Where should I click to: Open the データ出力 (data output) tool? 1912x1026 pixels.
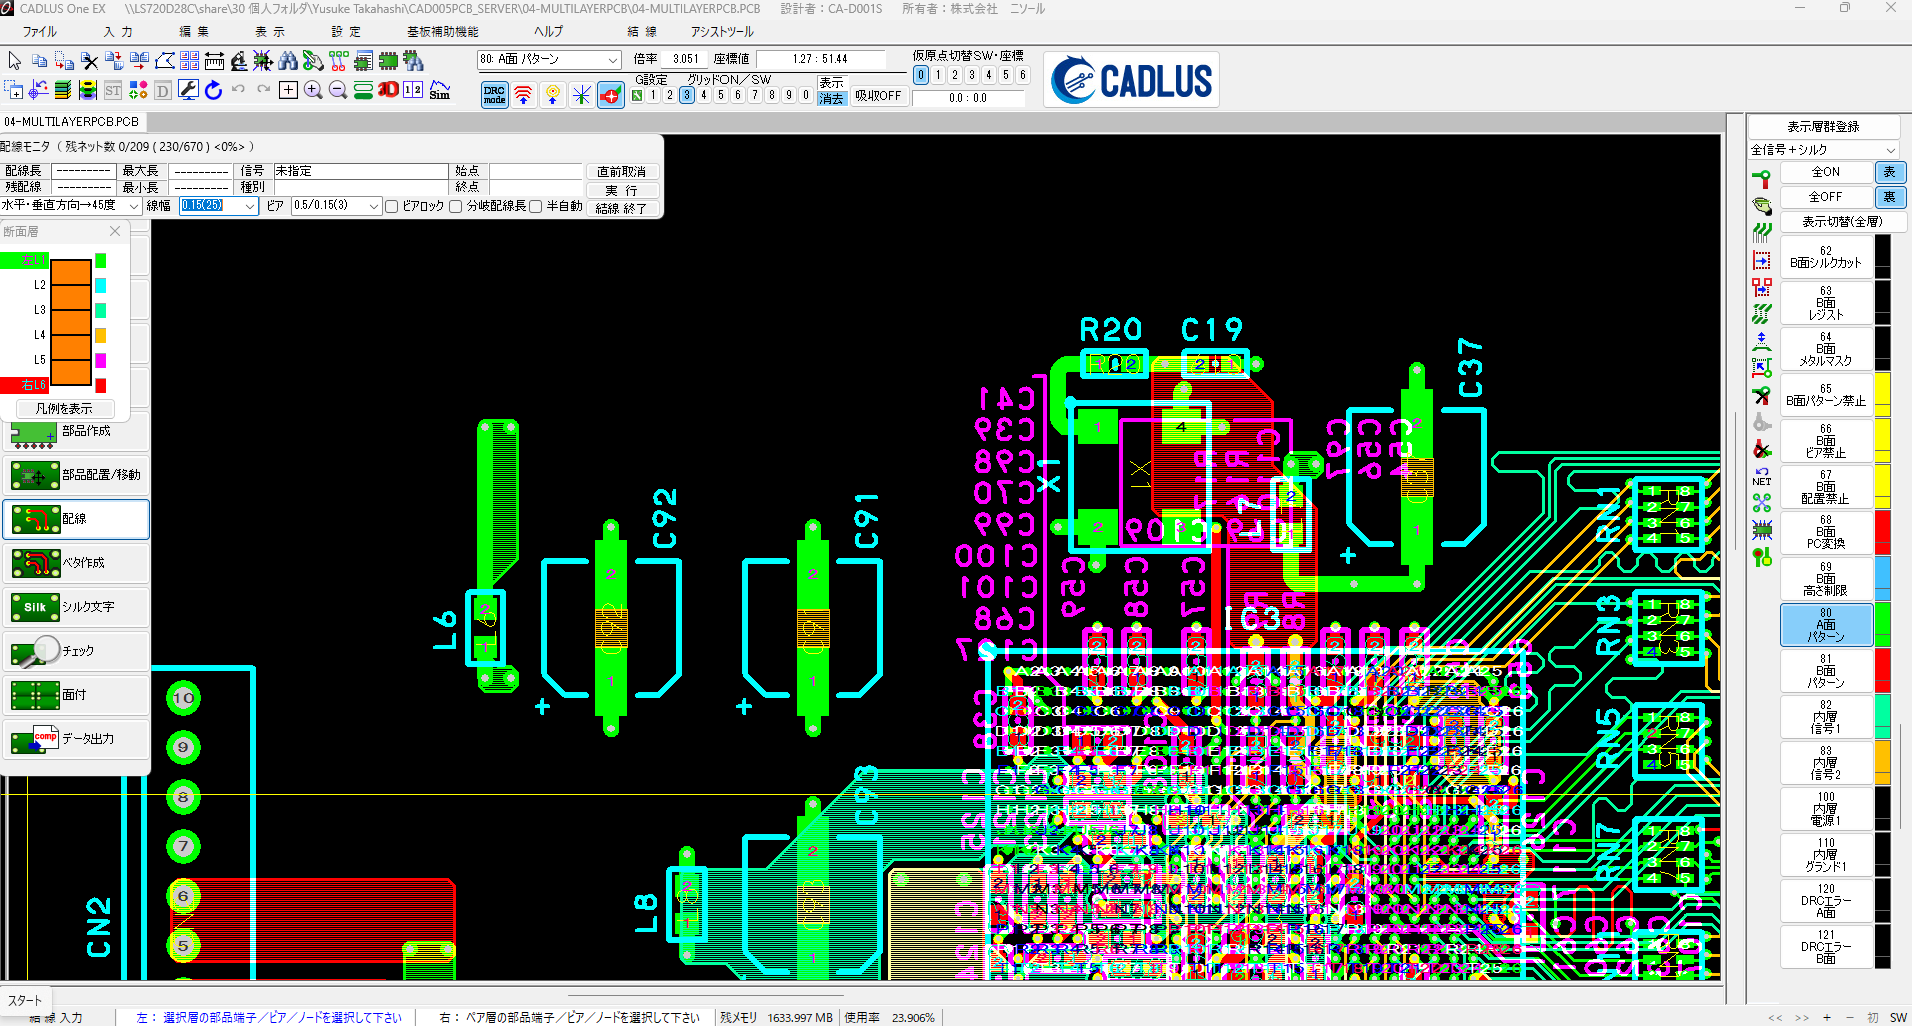click(x=75, y=739)
